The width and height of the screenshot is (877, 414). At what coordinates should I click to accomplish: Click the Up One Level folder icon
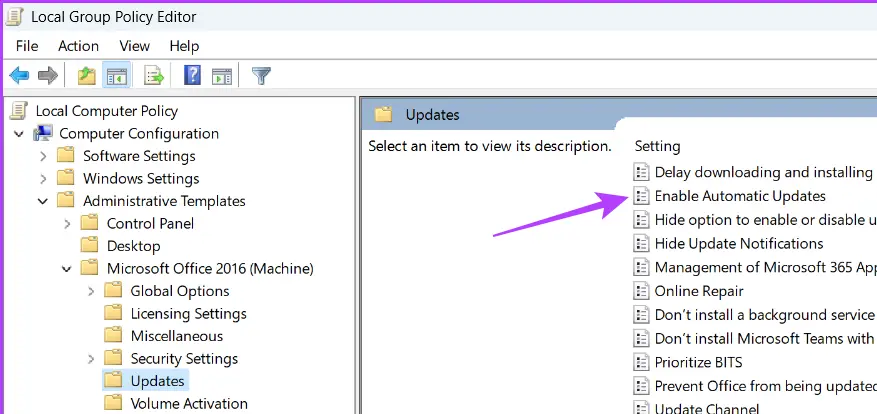coord(87,76)
